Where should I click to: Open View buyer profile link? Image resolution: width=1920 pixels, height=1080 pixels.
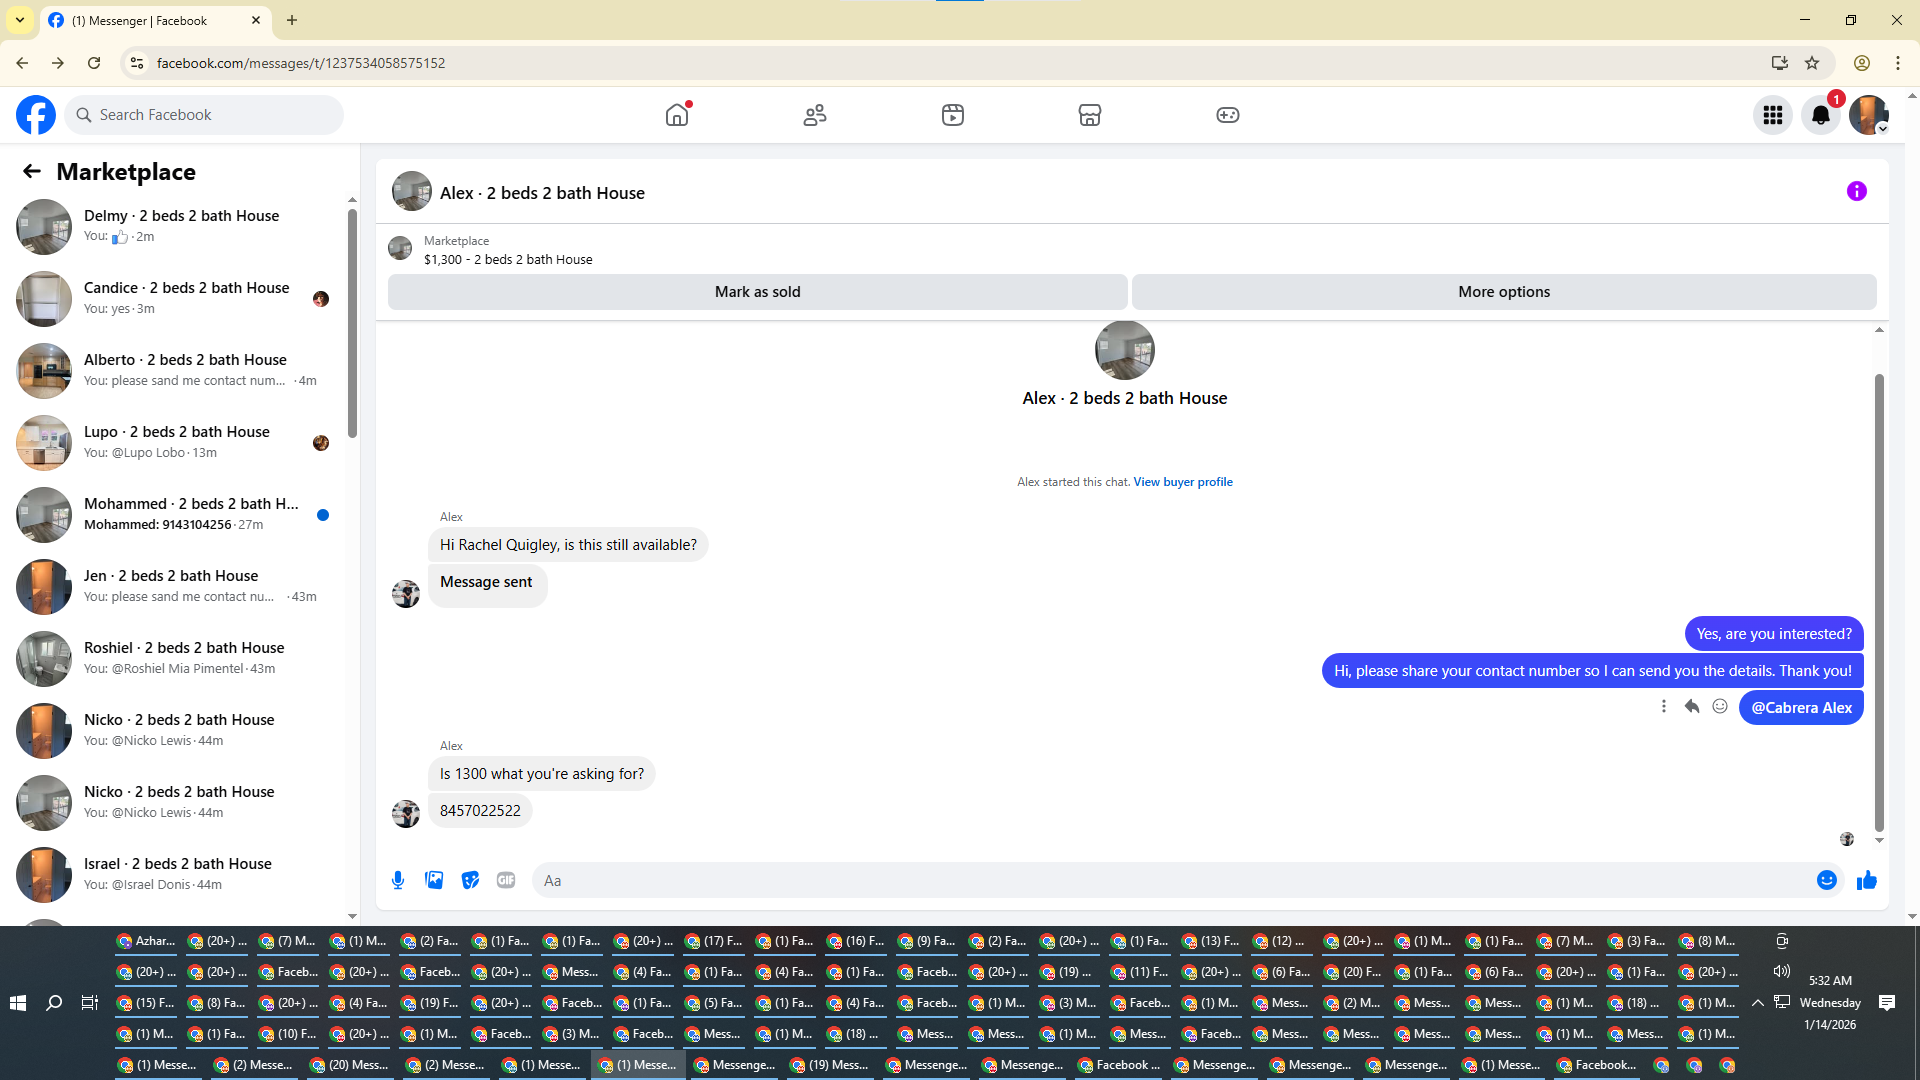click(1182, 482)
